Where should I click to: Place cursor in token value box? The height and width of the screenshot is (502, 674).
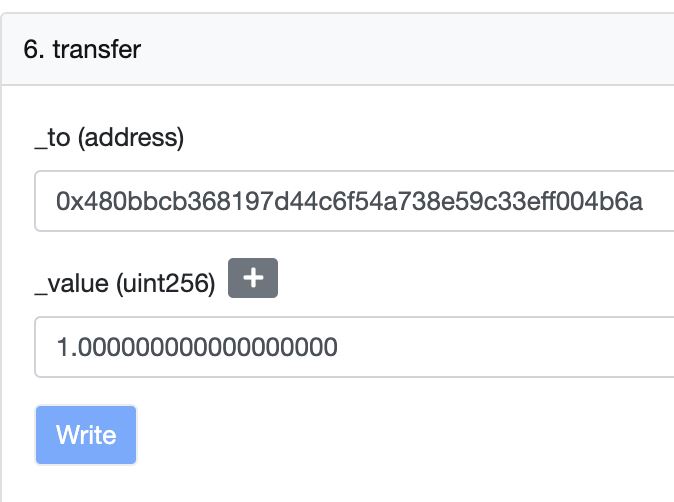(355, 347)
